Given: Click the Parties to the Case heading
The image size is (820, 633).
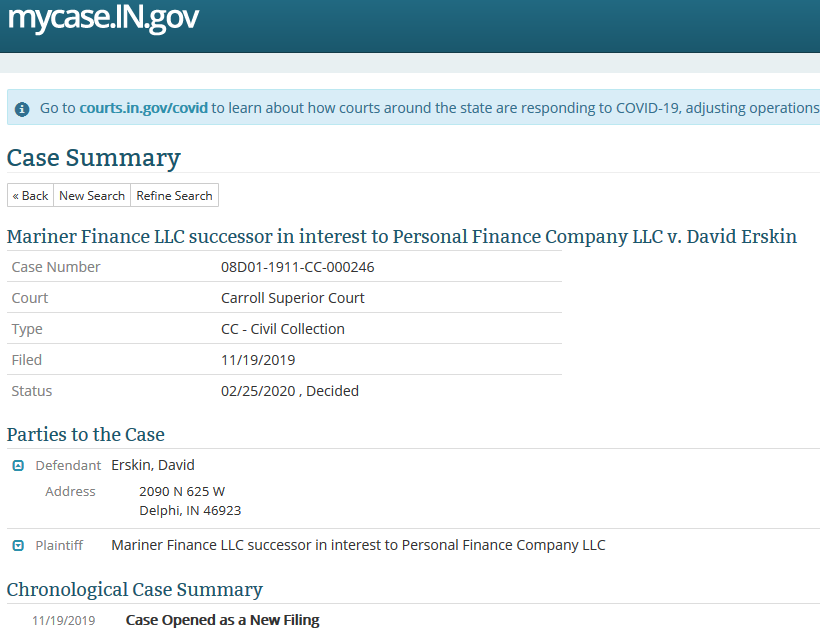Looking at the screenshot, I should pos(86,434).
